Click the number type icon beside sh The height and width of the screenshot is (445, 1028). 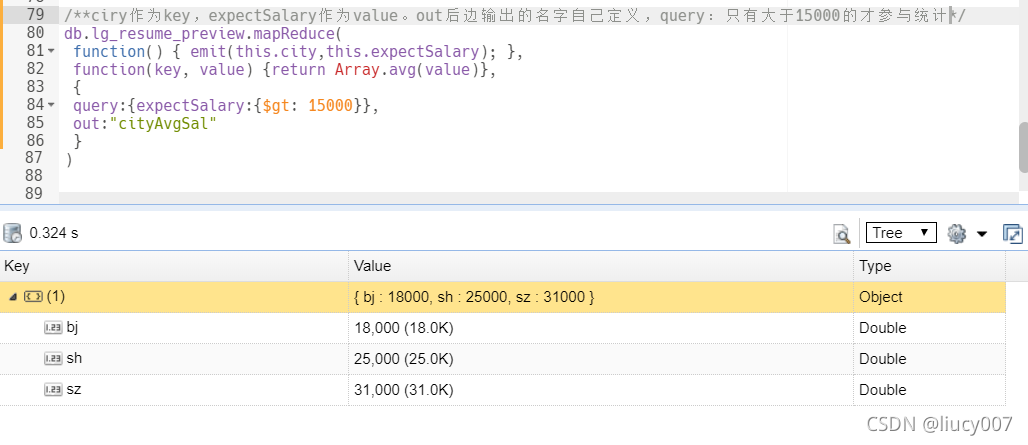click(53, 358)
